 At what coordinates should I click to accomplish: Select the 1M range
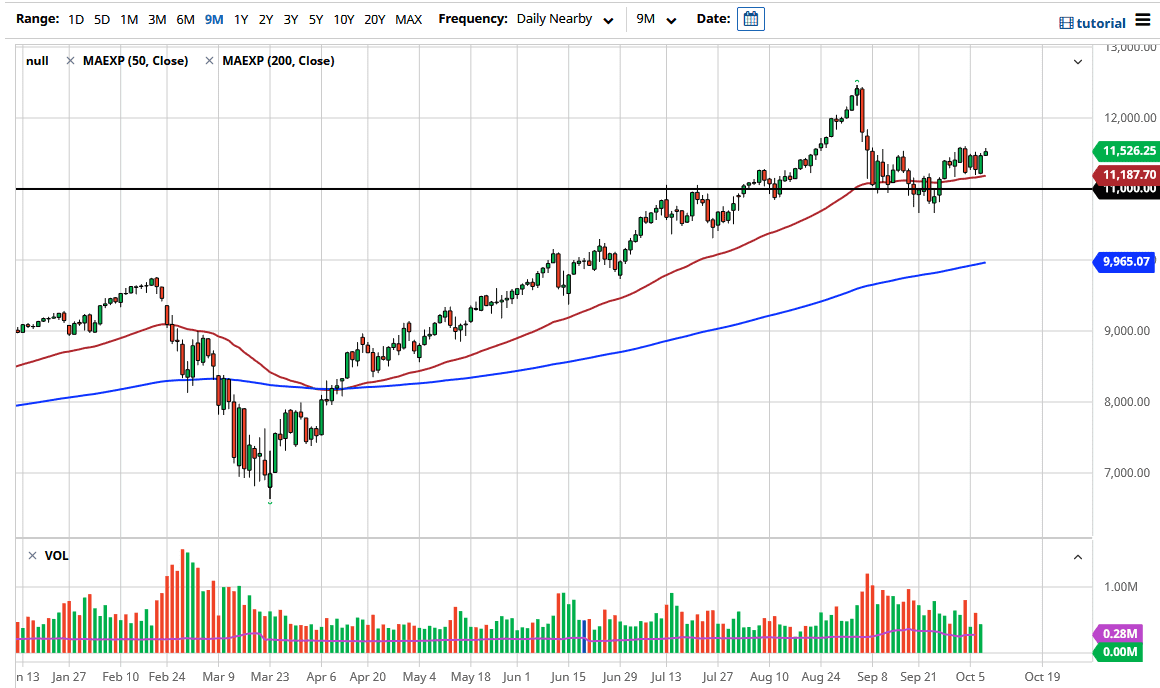pyautogui.click(x=129, y=19)
